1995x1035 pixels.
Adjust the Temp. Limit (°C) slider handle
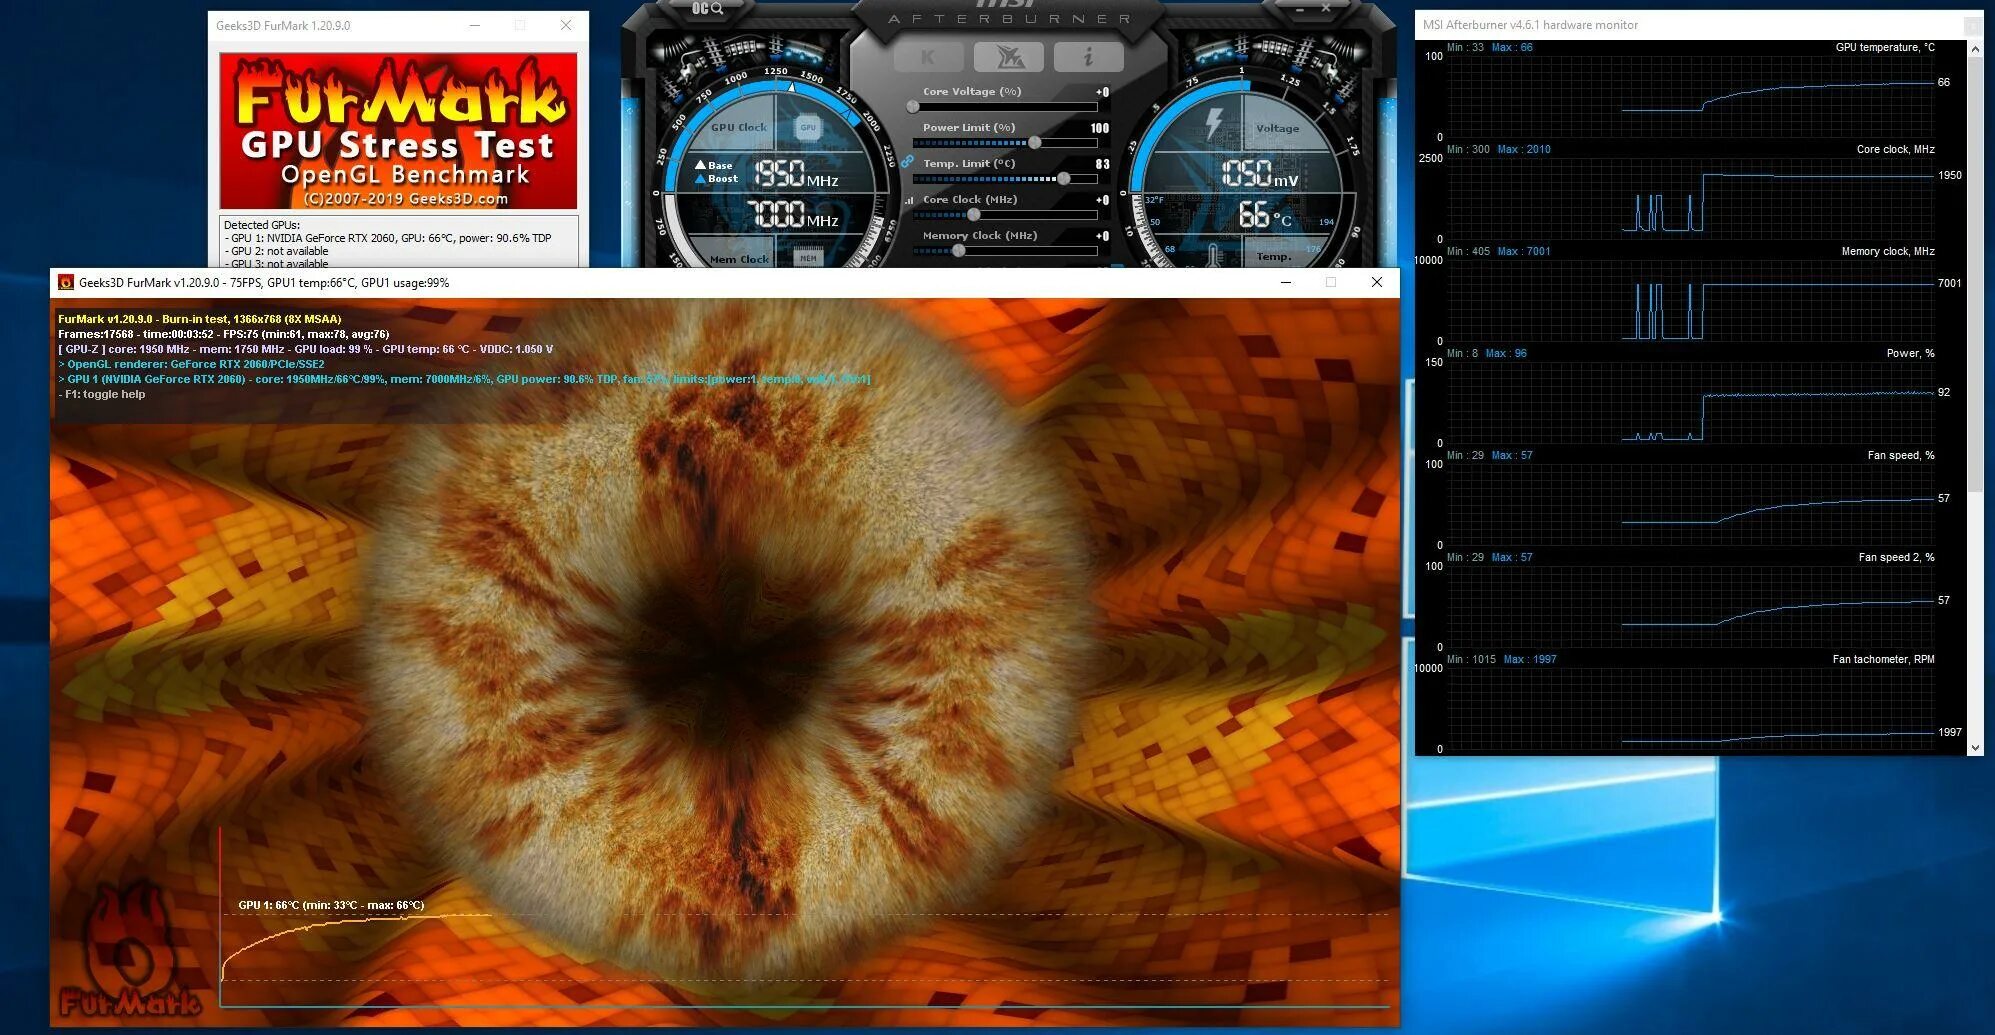click(1064, 178)
